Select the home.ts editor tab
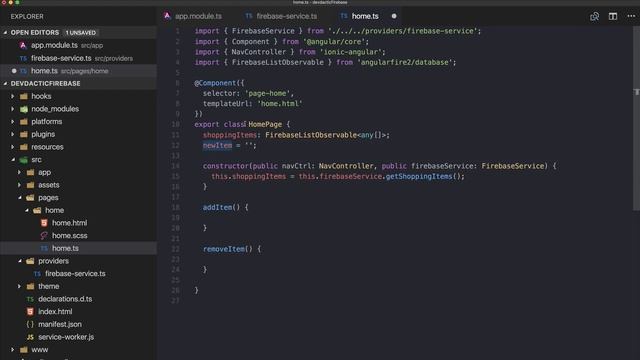The height and width of the screenshot is (360, 640). [365, 16]
